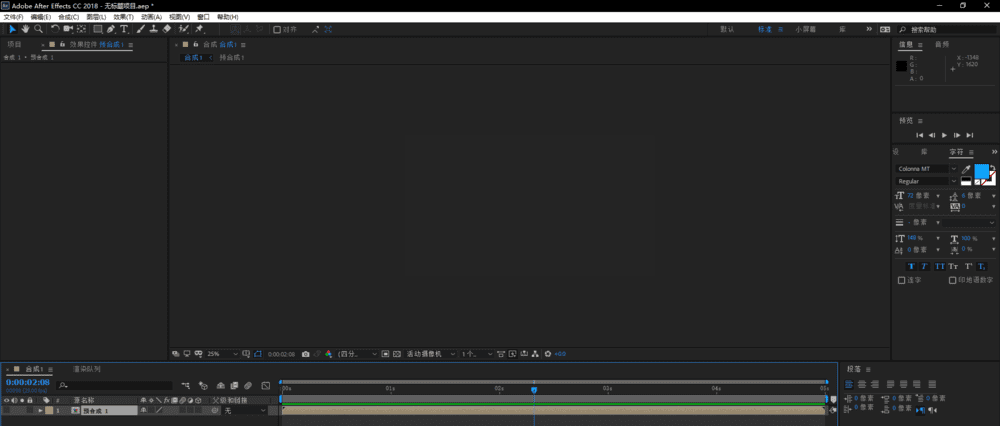Jump to first frame in preview
Viewport: 1000px width, 426px height.
[x=920, y=135]
